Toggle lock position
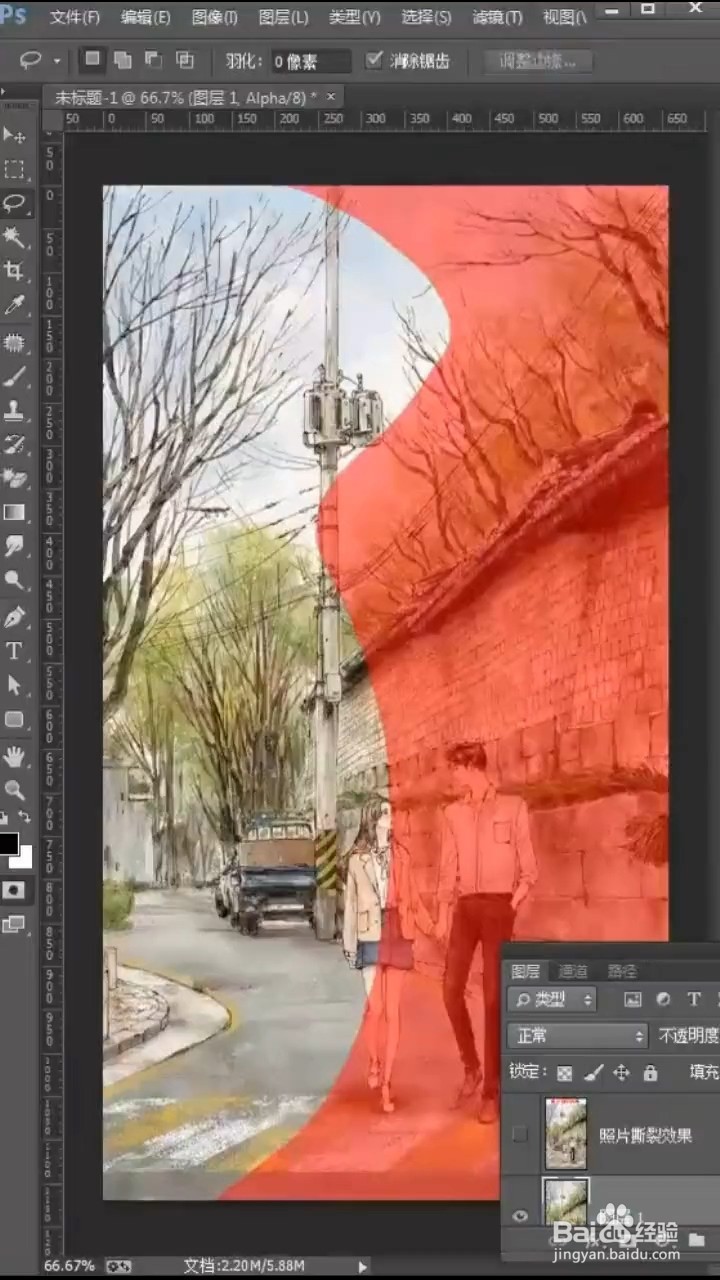Screen dimensions: 720x1280 click(x=621, y=1073)
